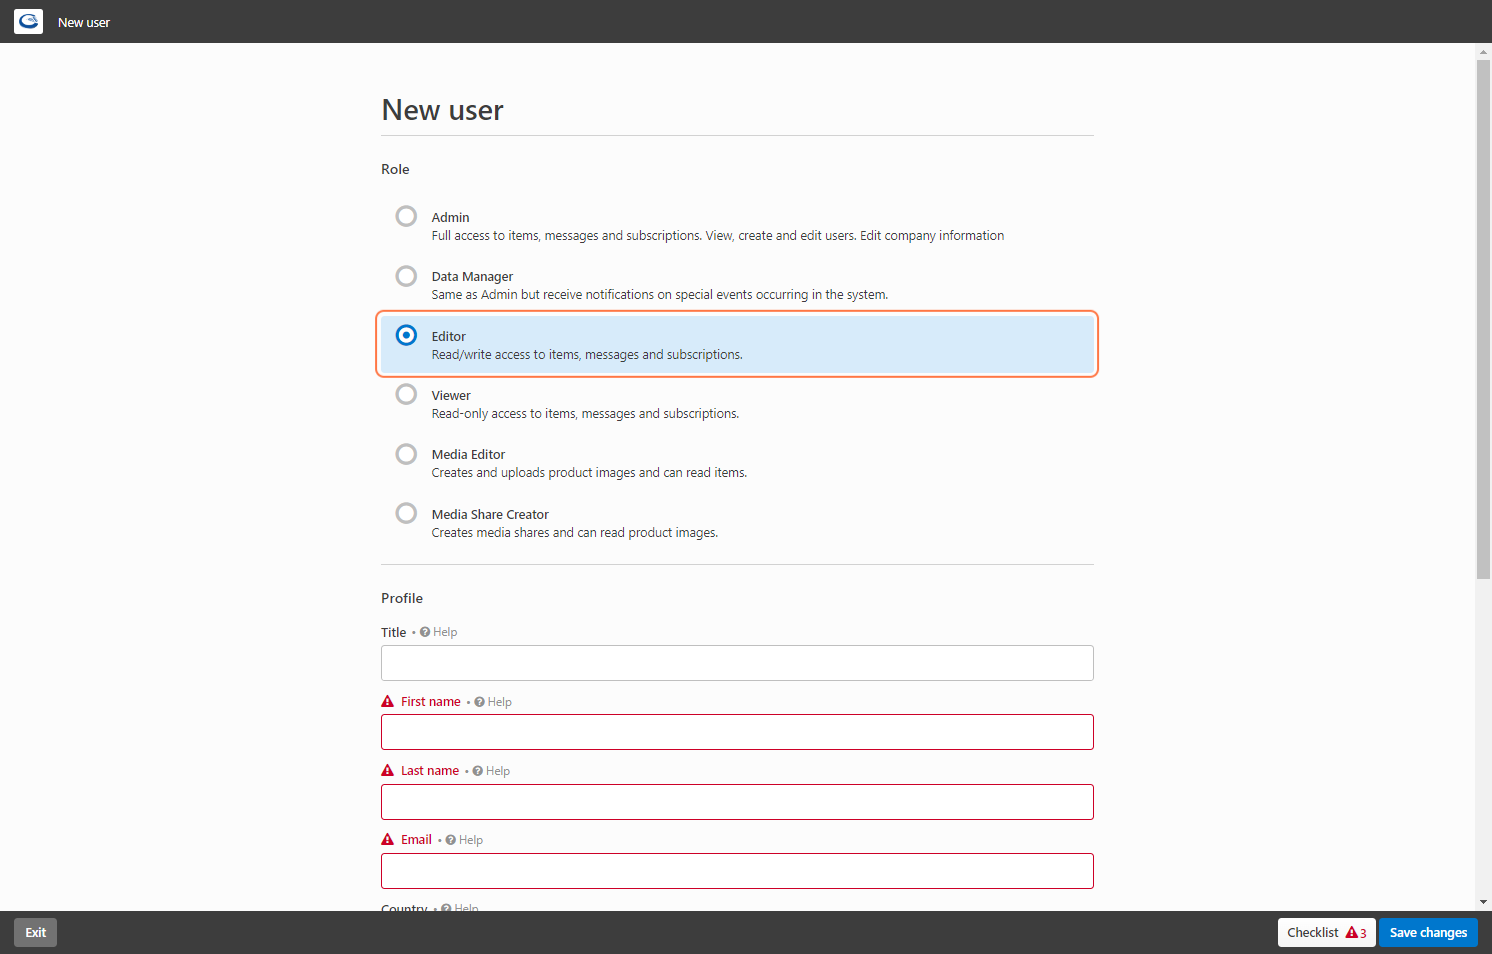This screenshot has width=1492, height=954.
Task: Click the 'Creates and uploads product images' description
Action: coord(589,473)
